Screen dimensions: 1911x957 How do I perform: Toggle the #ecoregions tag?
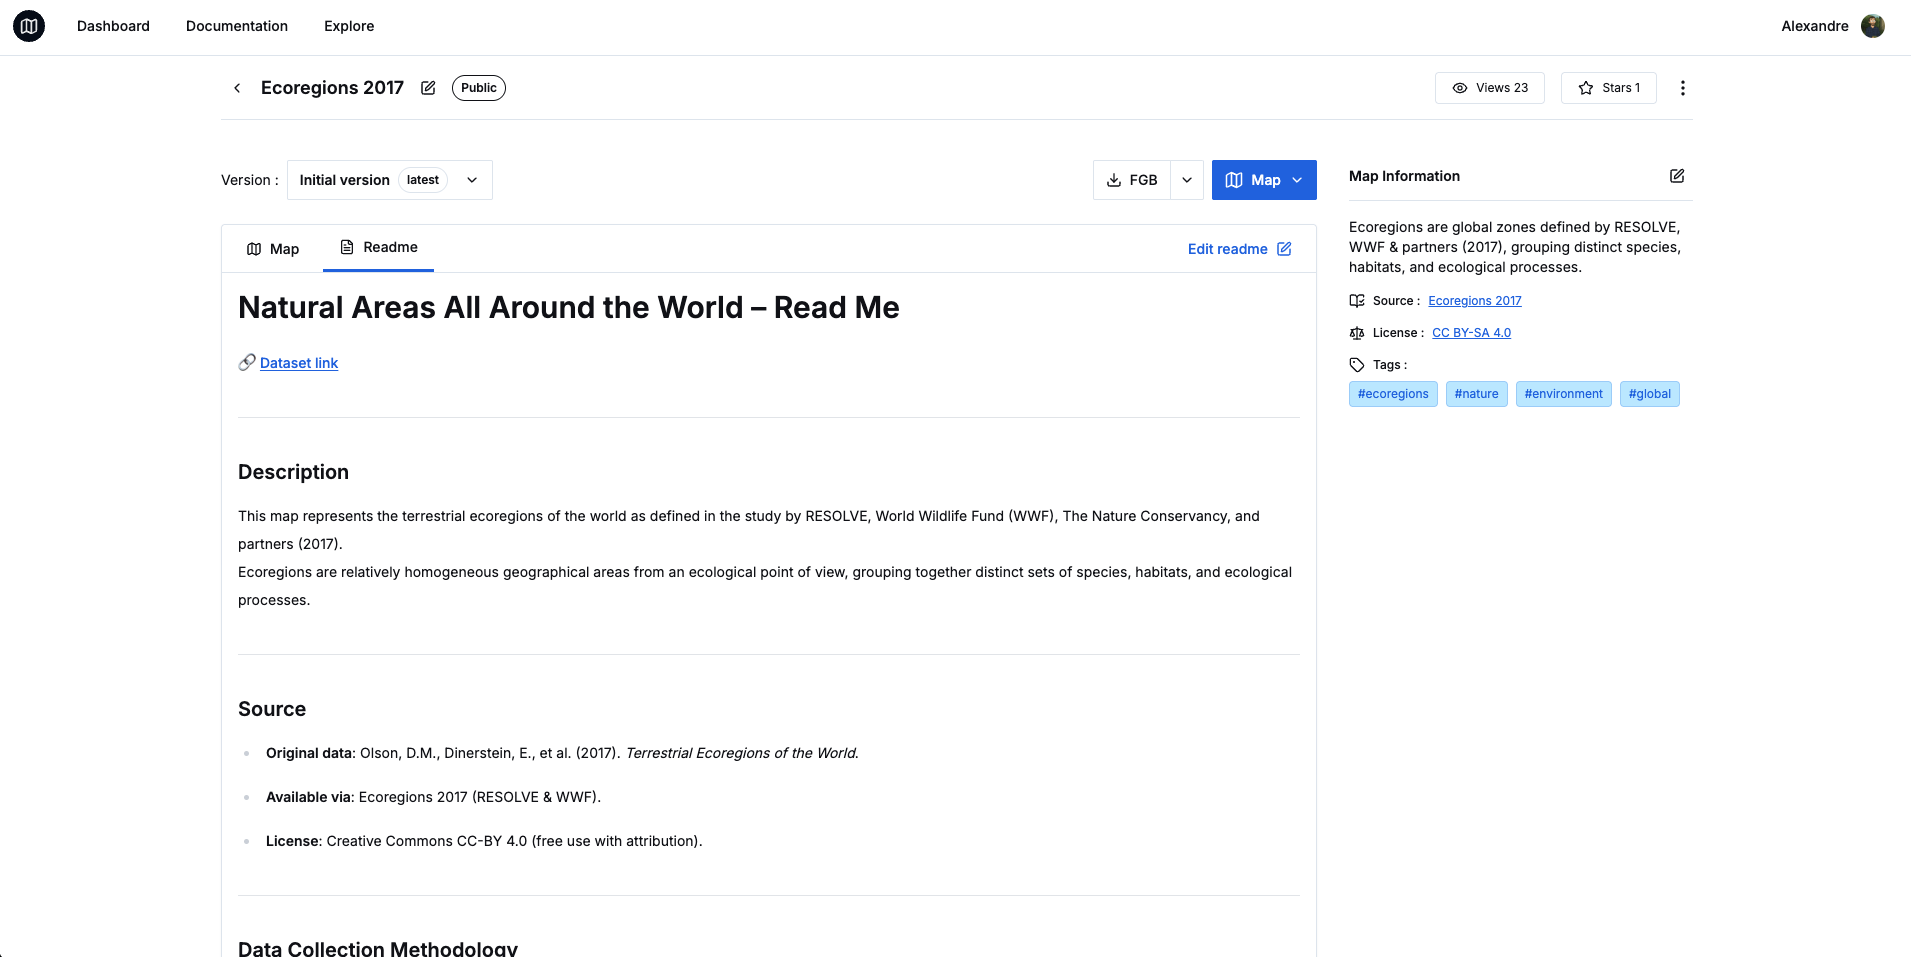pyautogui.click(x=1392, y=394)
